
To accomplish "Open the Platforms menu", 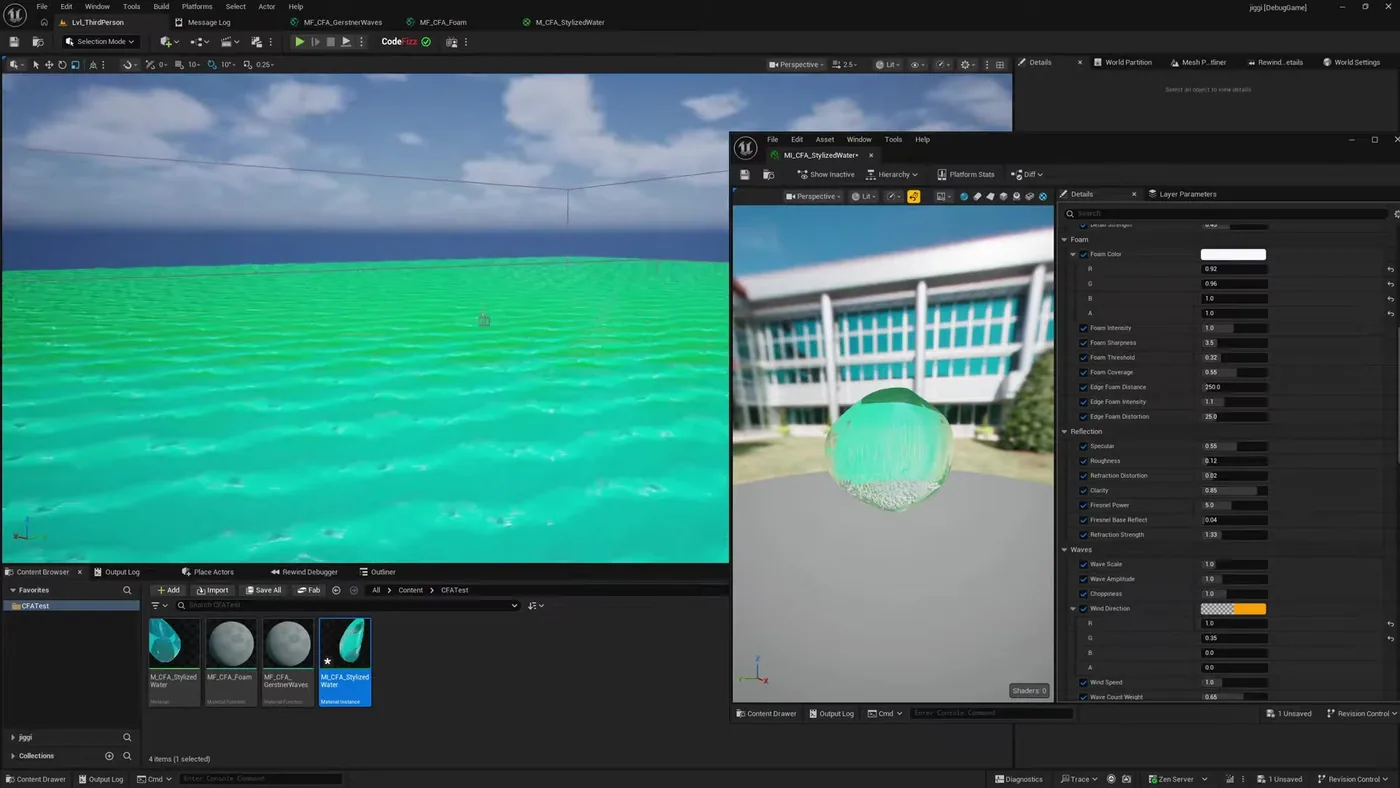I will (197, 7).
